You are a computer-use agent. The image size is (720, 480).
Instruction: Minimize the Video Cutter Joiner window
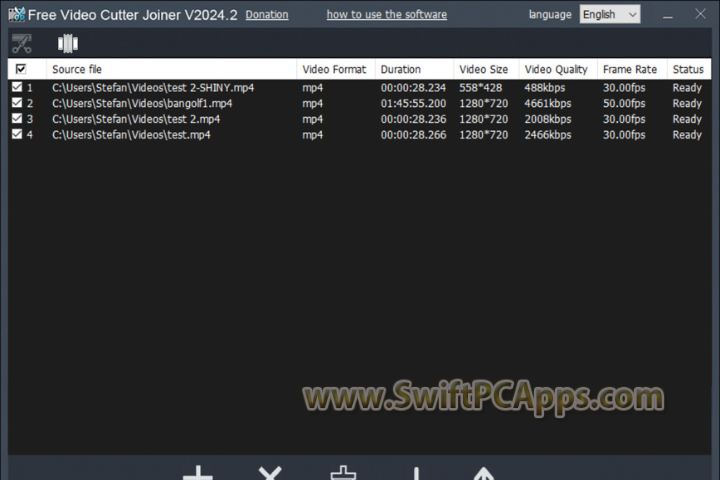[668, 15]
